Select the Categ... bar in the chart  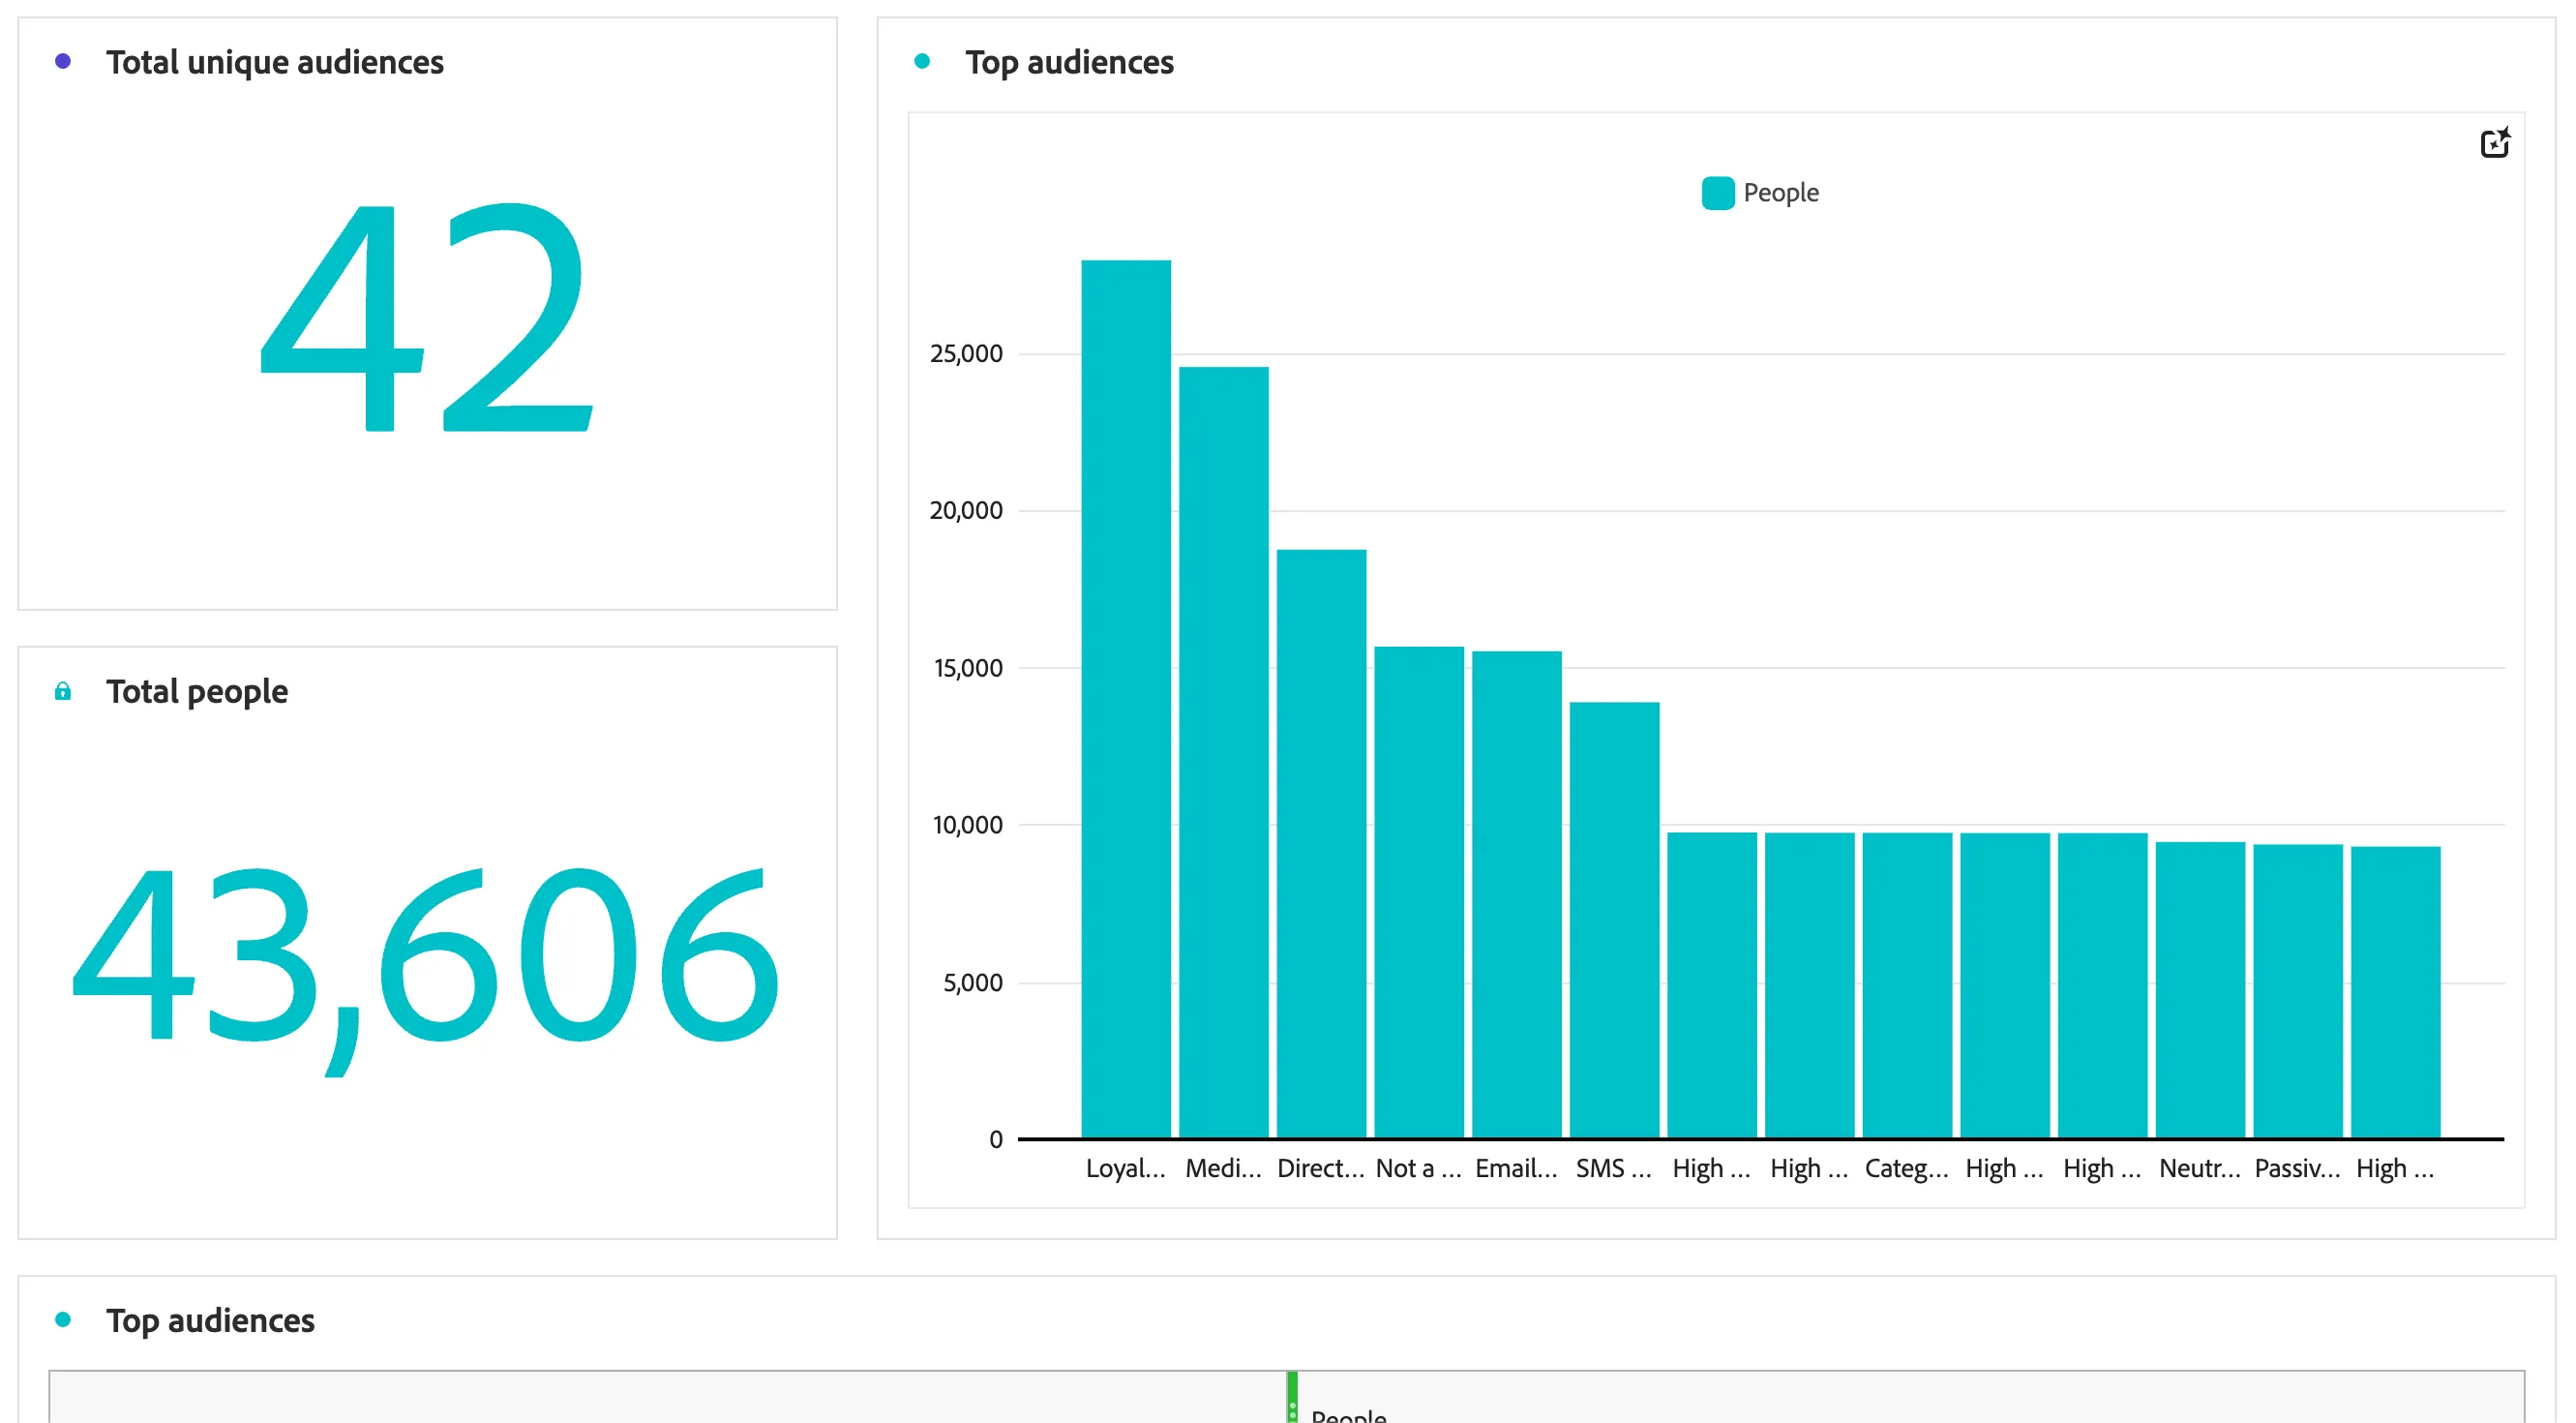pos(1907,985)
